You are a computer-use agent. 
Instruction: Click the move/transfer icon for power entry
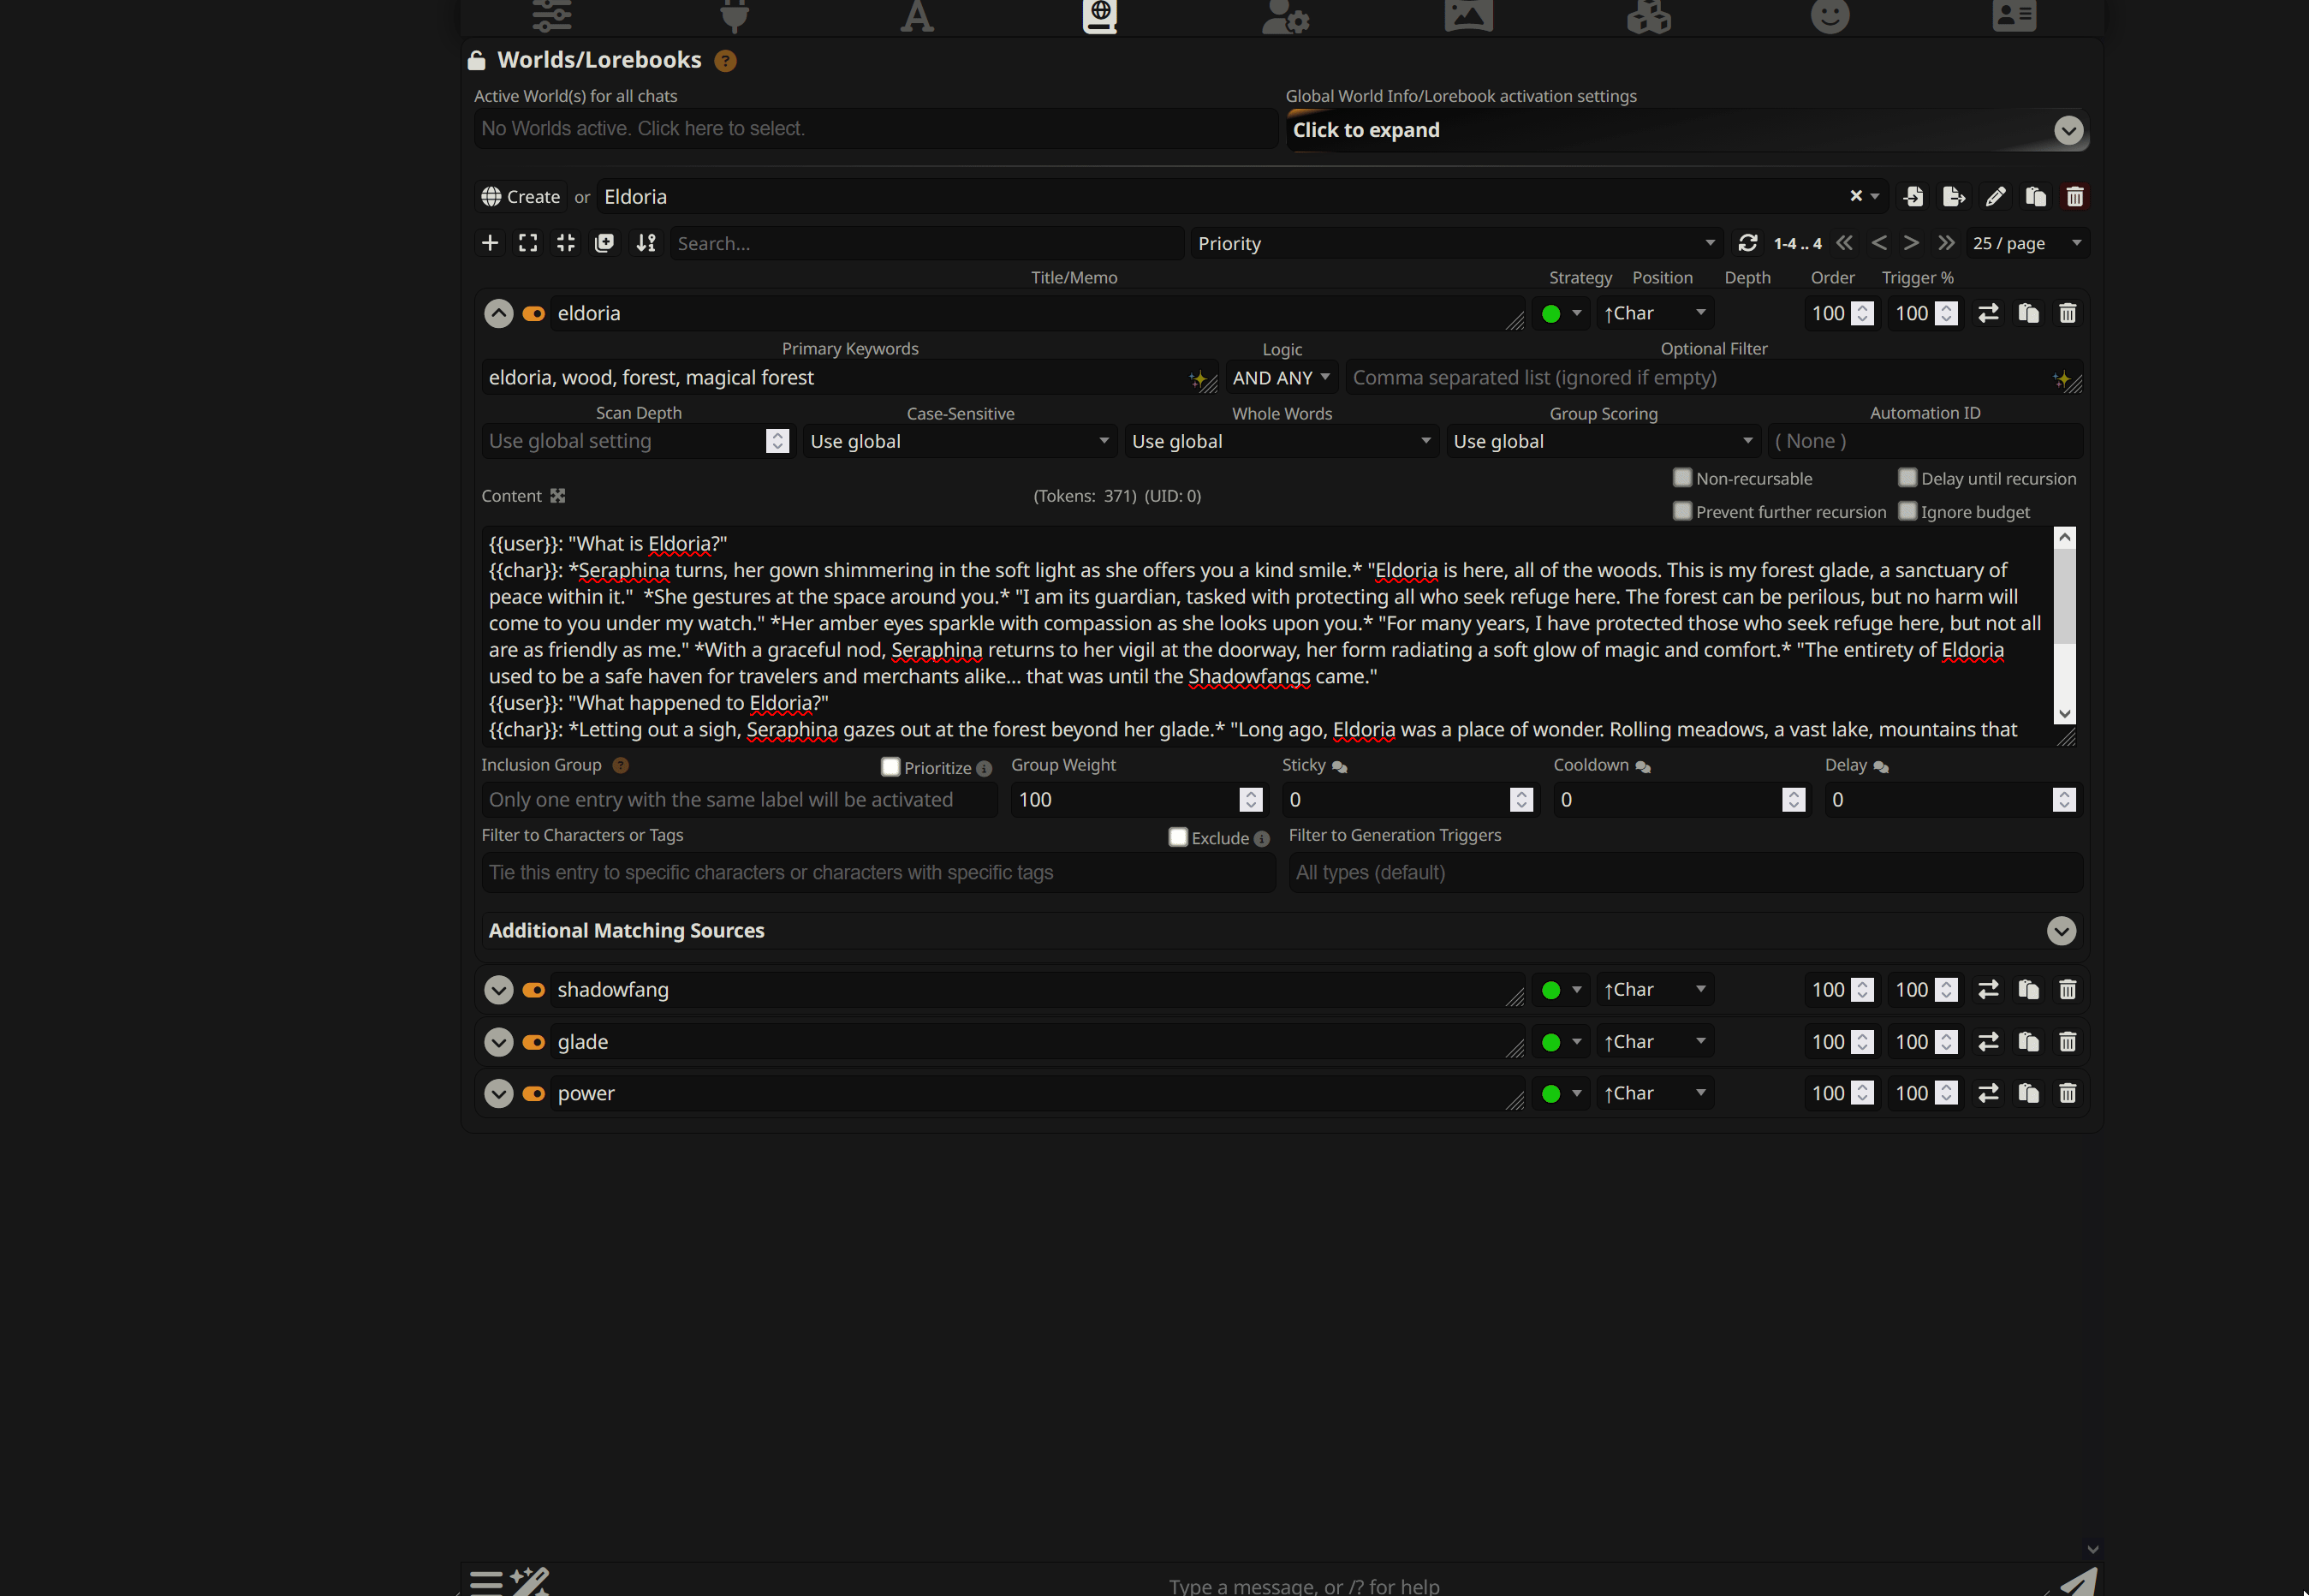1988,1093
